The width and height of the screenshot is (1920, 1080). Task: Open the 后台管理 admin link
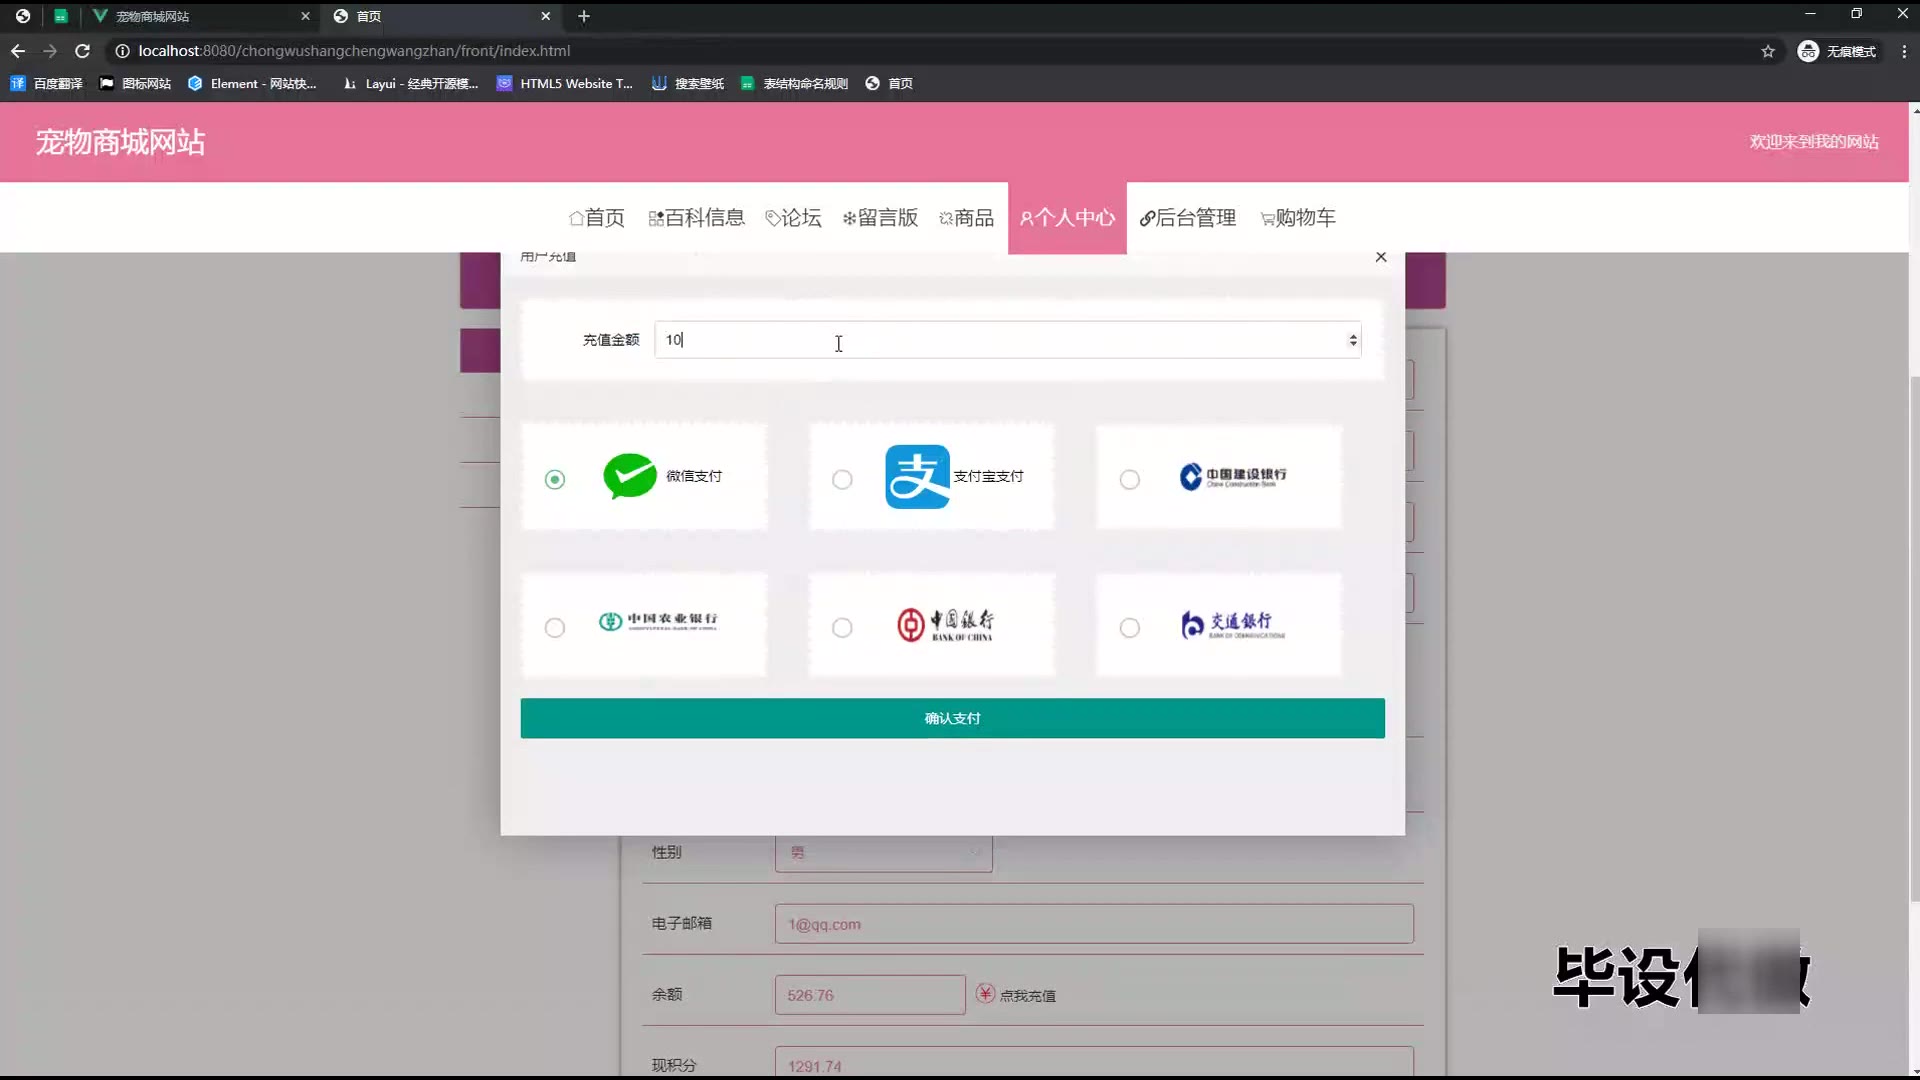[1188, 218]
